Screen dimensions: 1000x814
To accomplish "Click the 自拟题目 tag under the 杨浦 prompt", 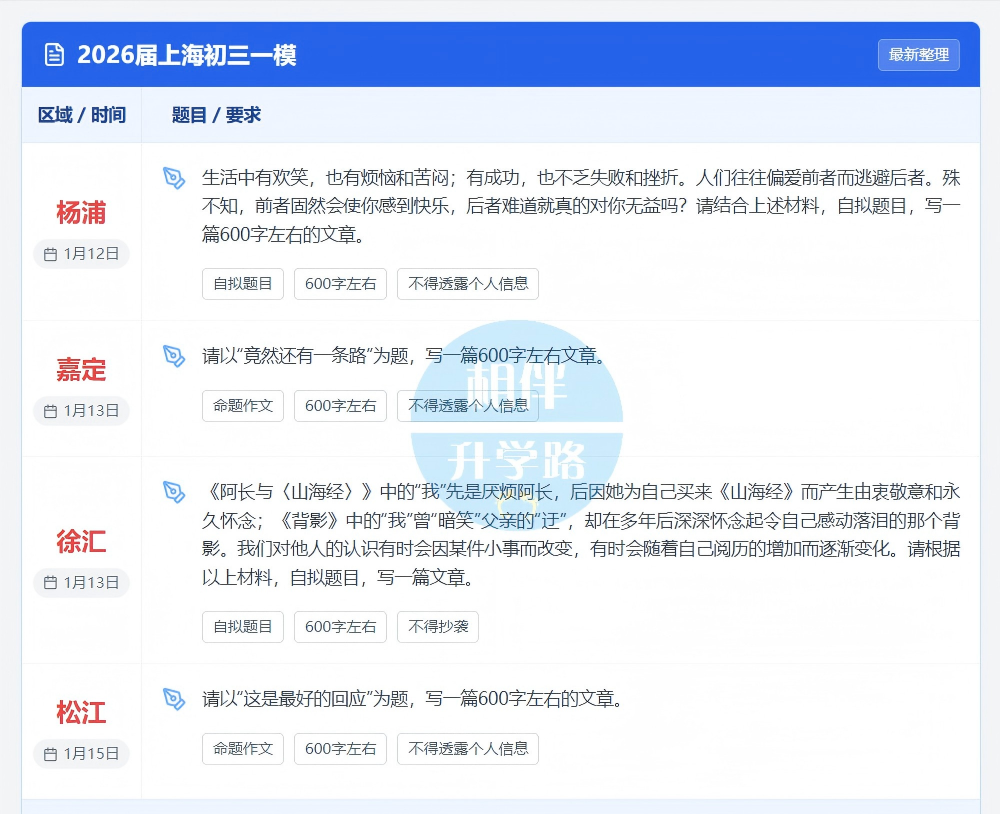I will pyautogui.click(x=242, y=284).
